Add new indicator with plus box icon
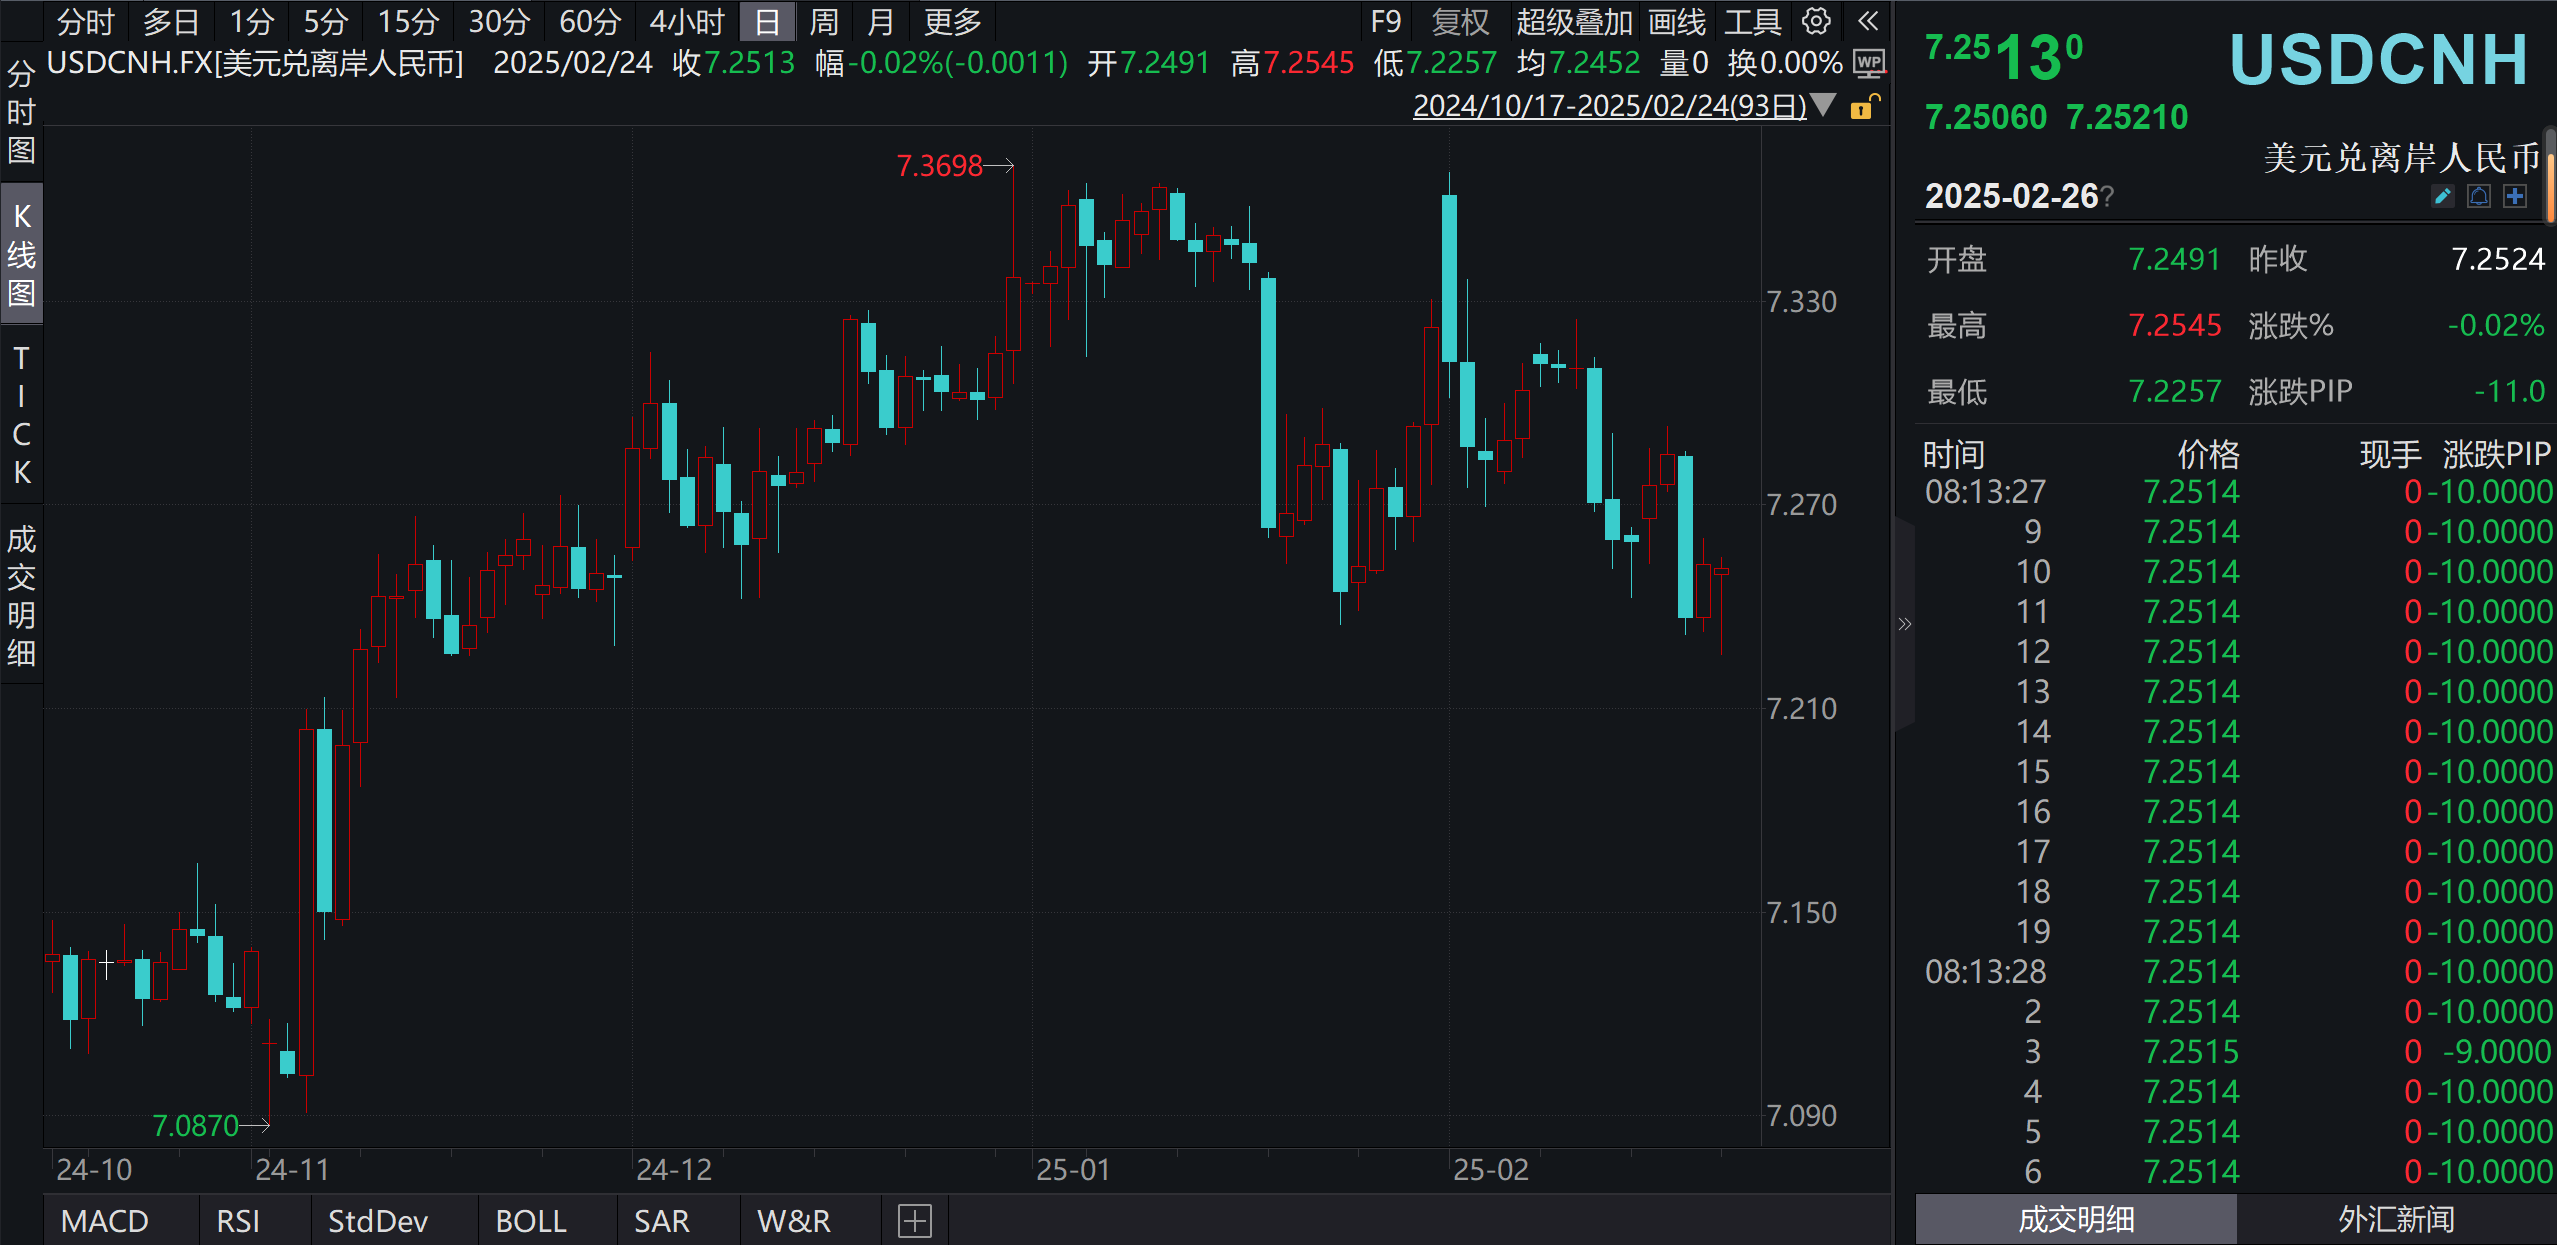The width and height of the screenshot is (2557, 1245). (x=914, y=1221)
